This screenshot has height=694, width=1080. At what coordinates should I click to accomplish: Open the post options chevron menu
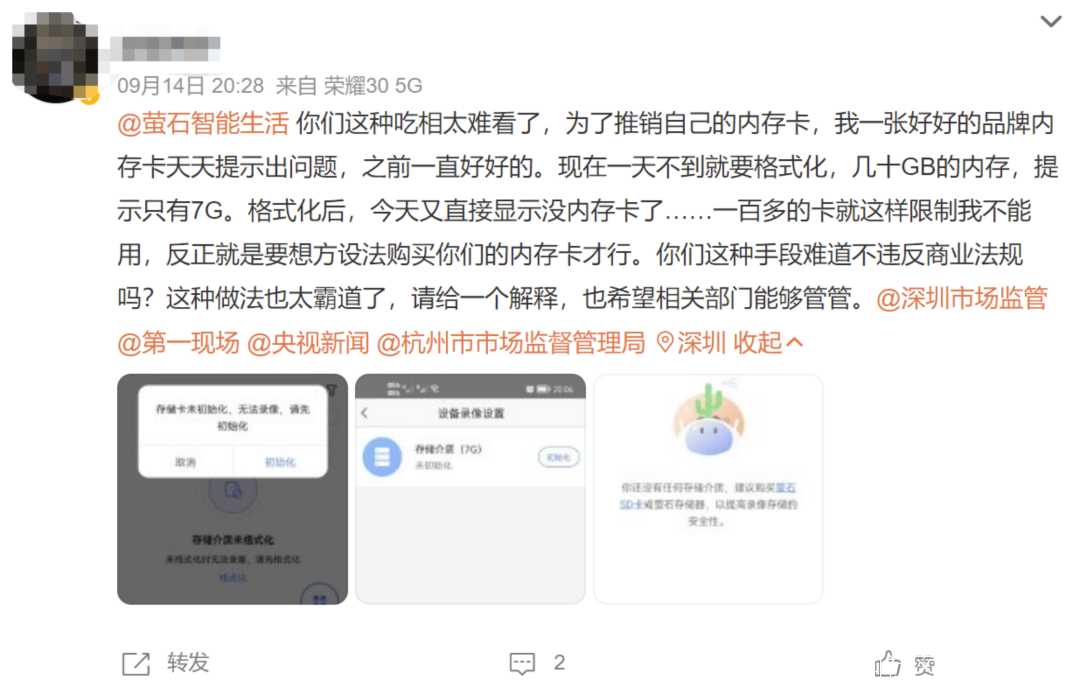pos(1050,22)
